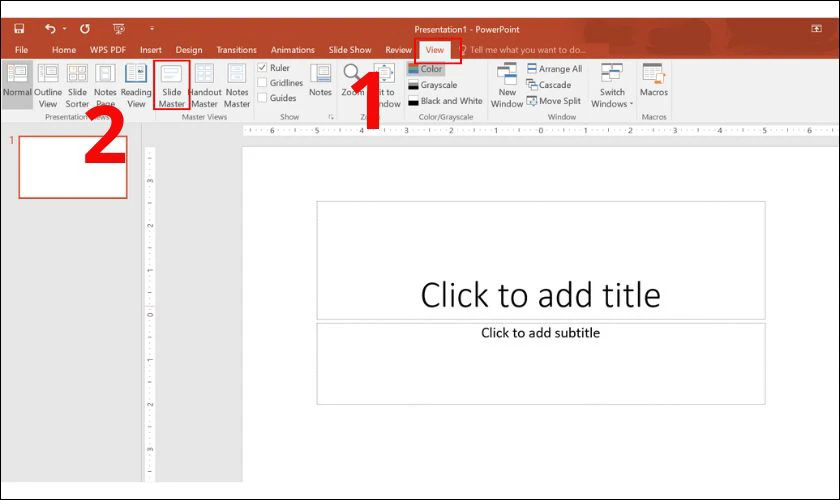Open the Insert ribbon tab
The height and width of the screenshot is (500, 840).
(x=151, y=49)
